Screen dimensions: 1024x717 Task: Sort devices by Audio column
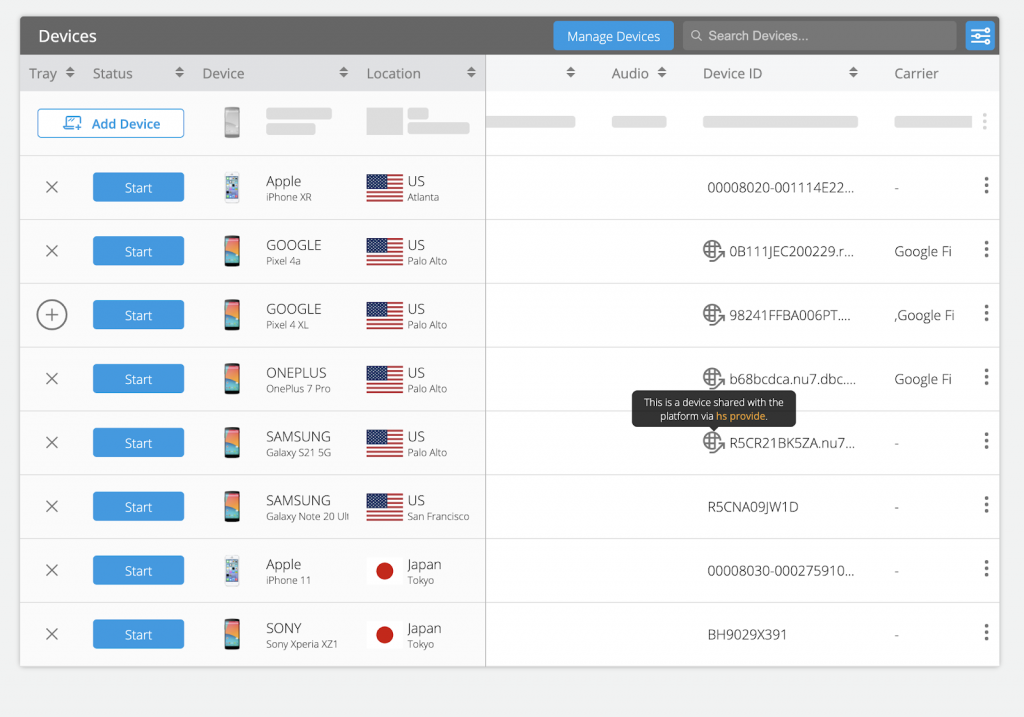click(x=662, y=72)
